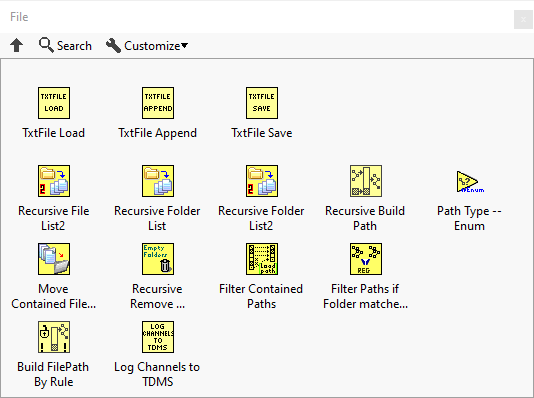
Task: Click the 'TxtFile Save' label text
Action: coord(262,133)
